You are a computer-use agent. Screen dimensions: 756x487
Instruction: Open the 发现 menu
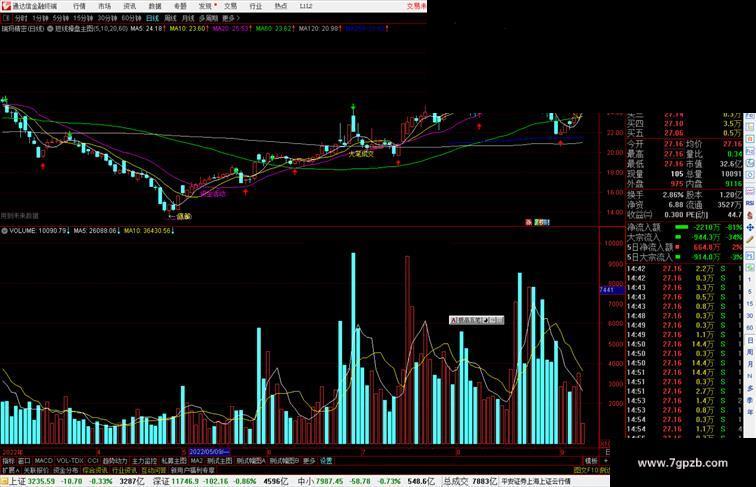point(205,6)
